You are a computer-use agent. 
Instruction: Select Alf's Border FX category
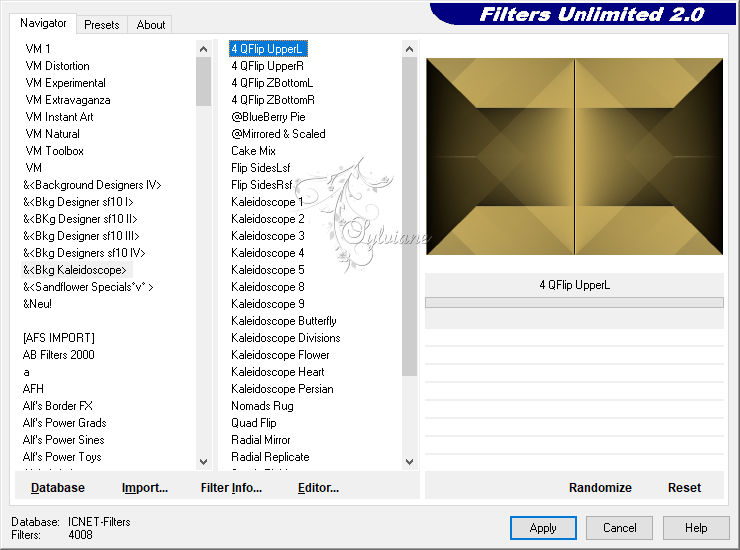[x=58, y=406]
